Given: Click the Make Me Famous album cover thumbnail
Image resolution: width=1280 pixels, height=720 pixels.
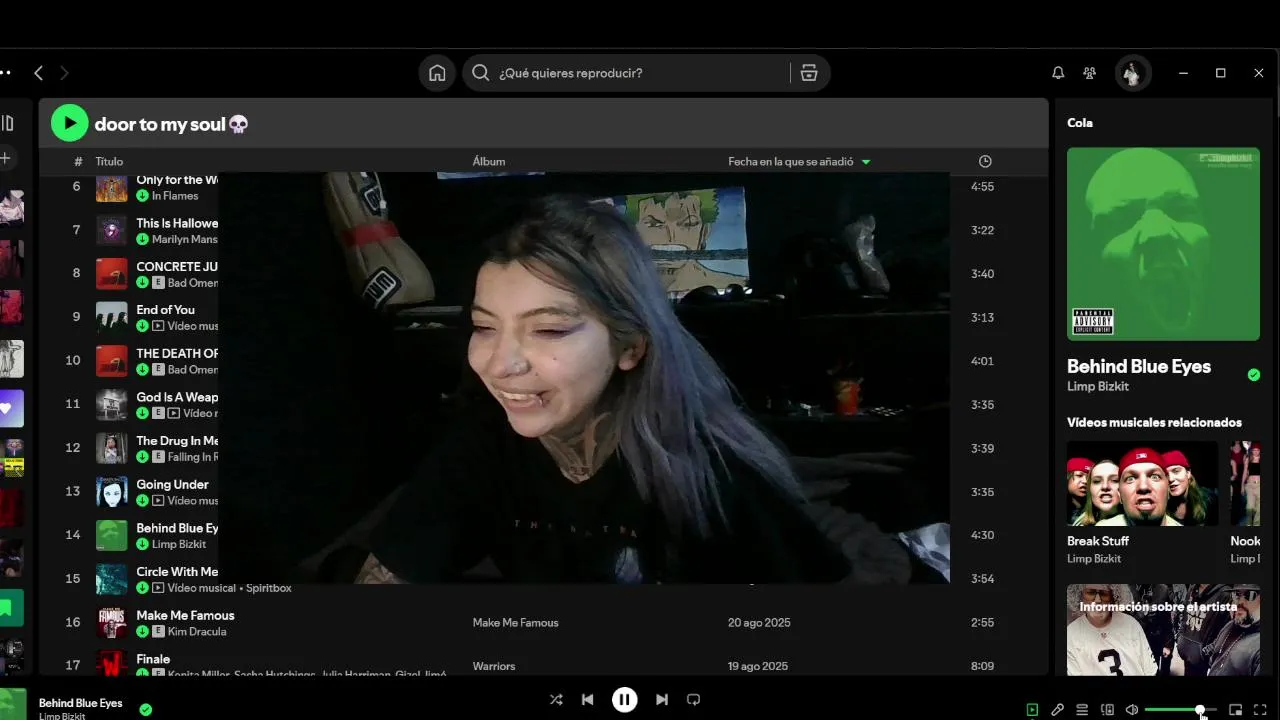Looking at the screenshot, I should point(112,622).
